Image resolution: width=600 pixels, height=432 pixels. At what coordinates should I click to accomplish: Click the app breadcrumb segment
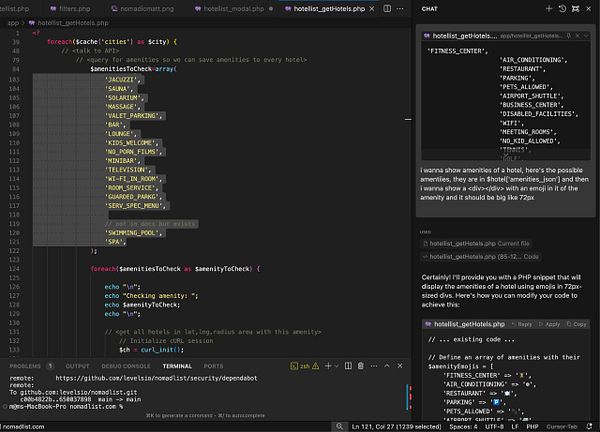point(13,23)
